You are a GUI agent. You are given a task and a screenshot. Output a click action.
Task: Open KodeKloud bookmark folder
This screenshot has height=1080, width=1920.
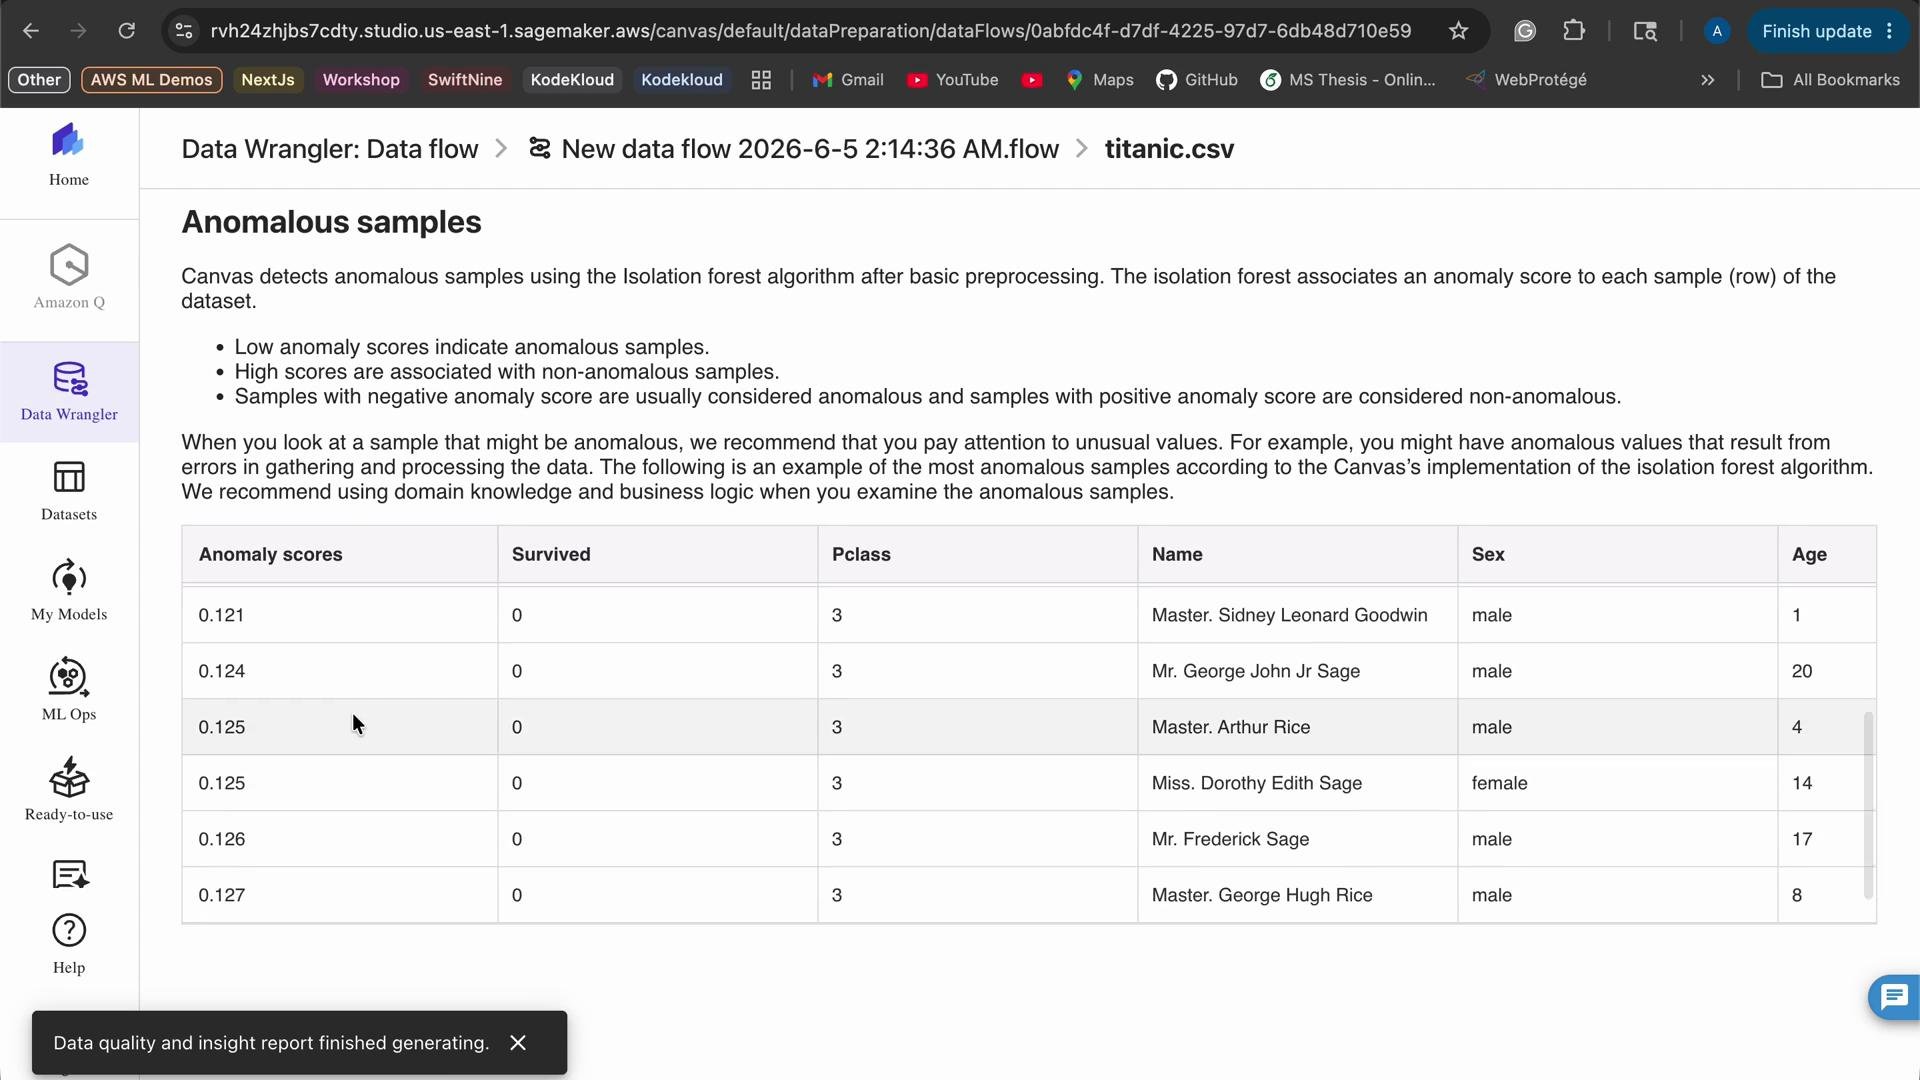[x=572, y=80]
